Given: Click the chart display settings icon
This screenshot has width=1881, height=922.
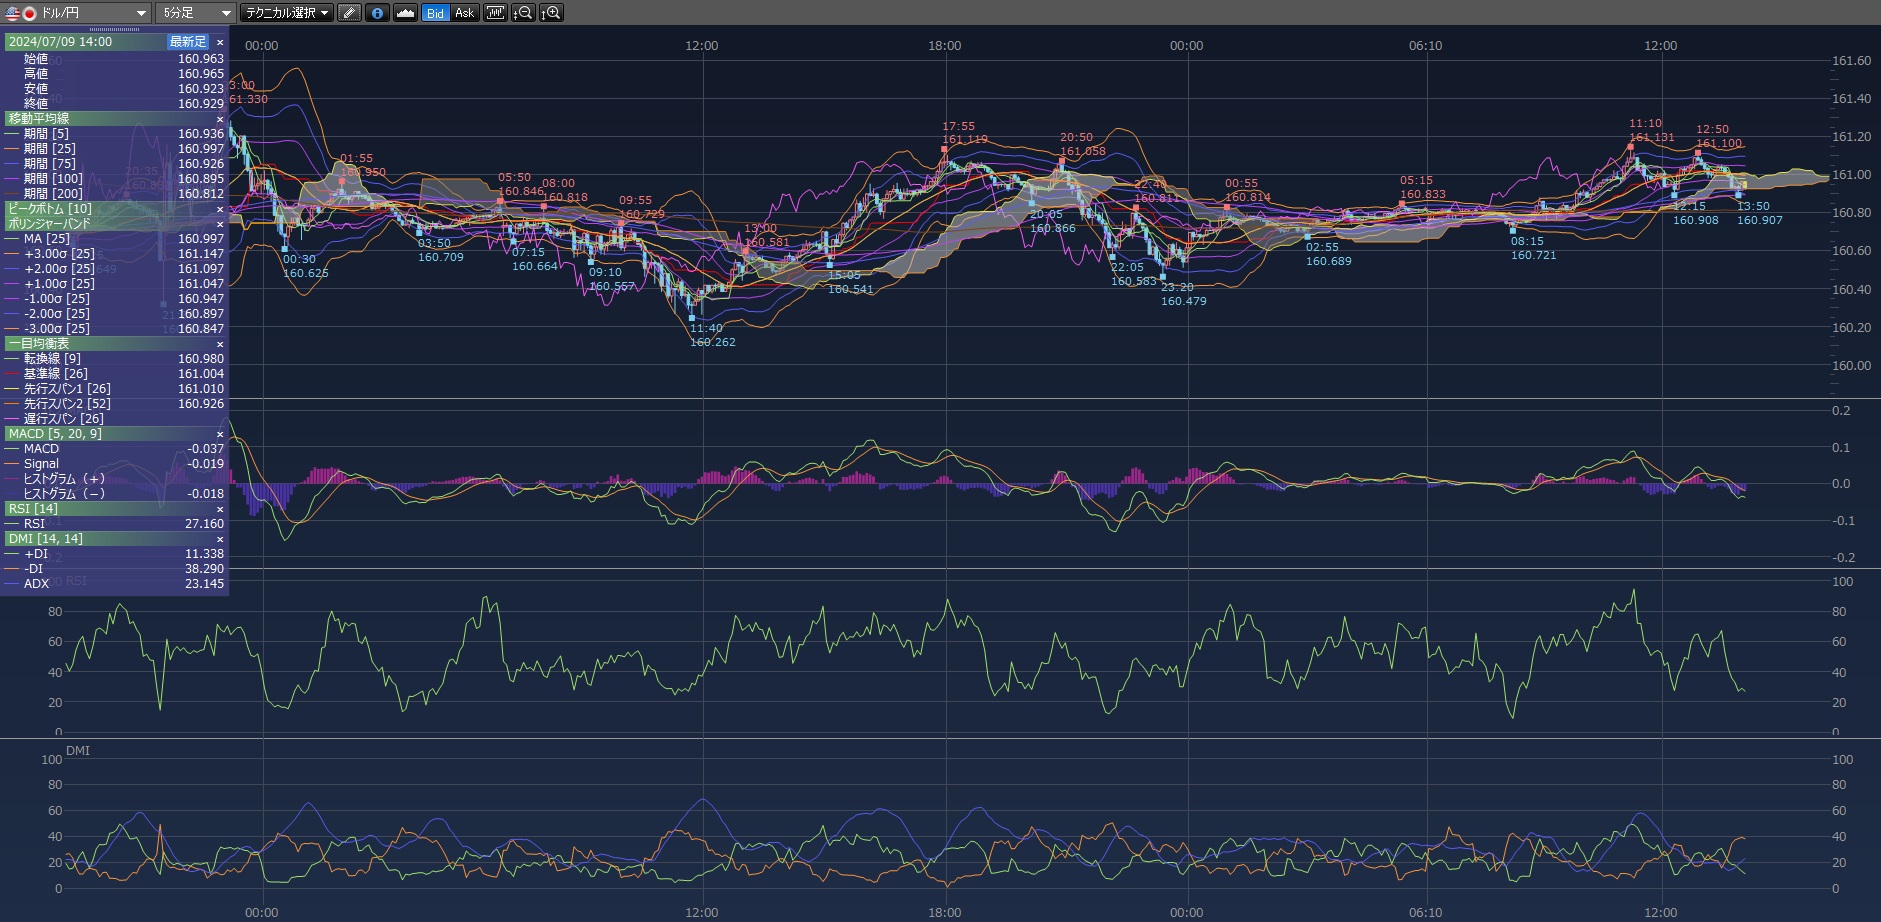Looking at the screenshot, I should coord(495,13).
